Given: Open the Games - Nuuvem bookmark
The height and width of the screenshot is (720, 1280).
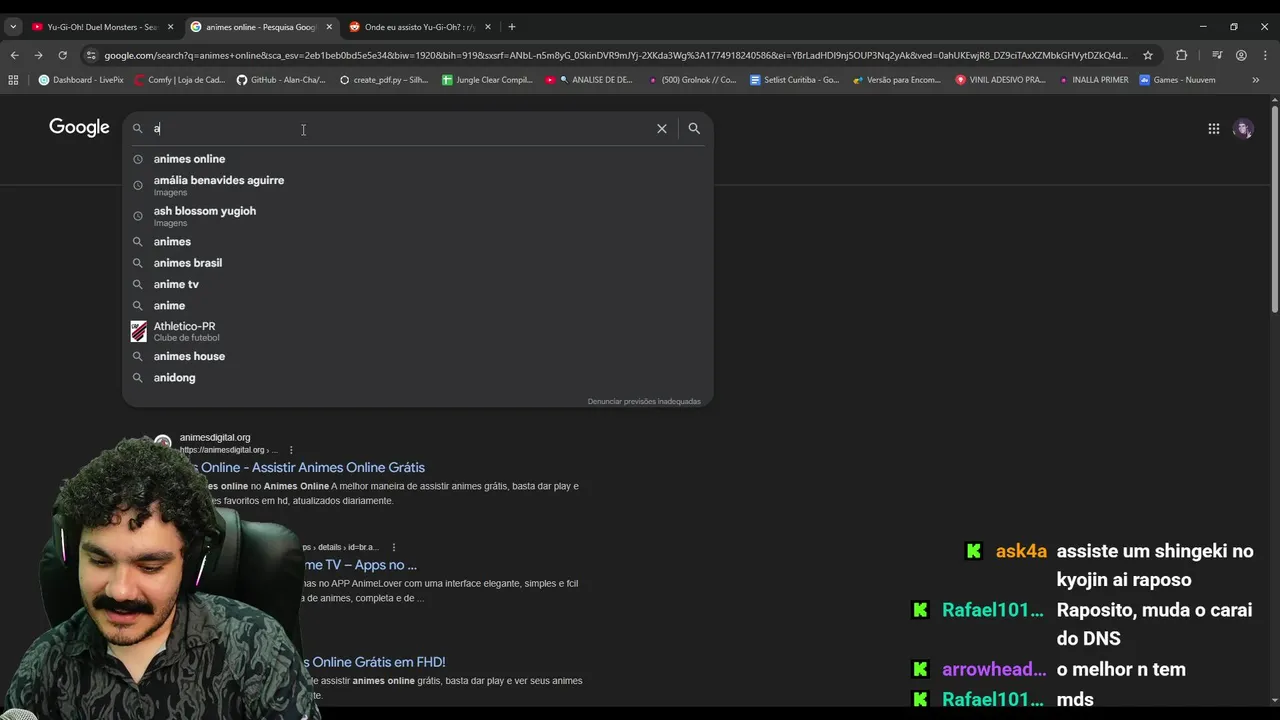Looking at the screenshot, I should [1178, 80].
